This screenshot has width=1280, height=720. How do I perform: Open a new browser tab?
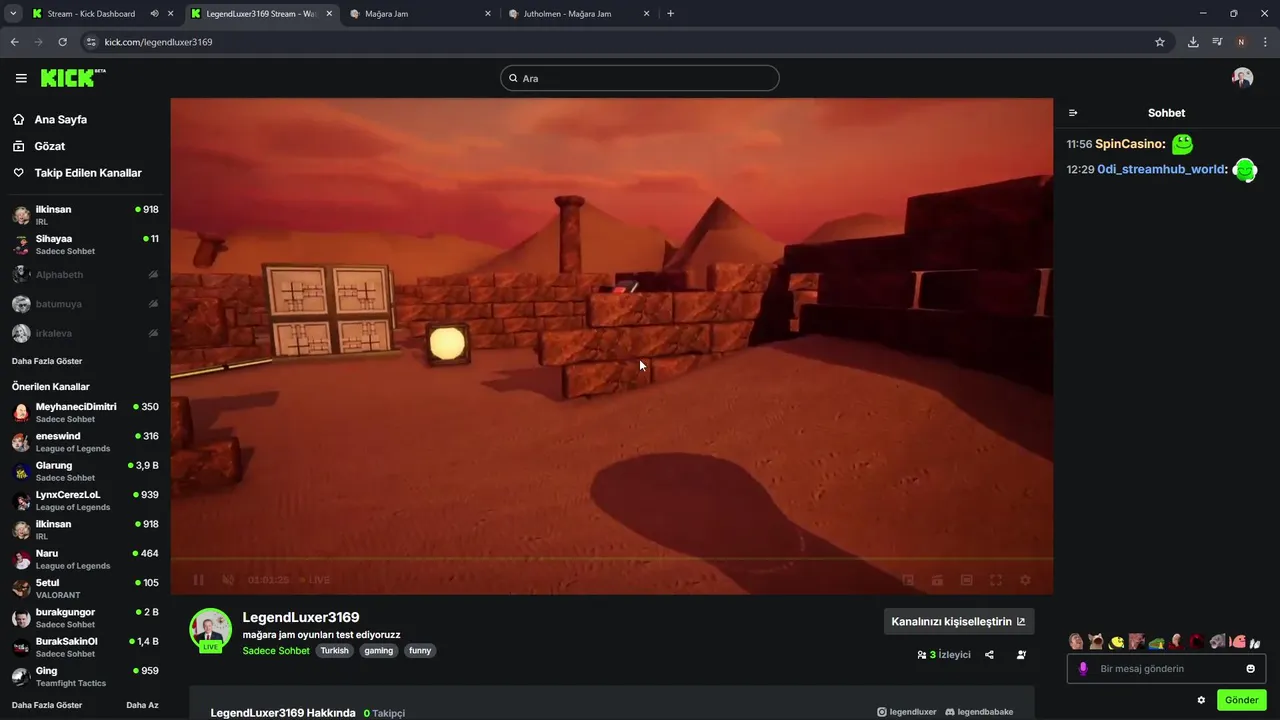coord(670,14)
